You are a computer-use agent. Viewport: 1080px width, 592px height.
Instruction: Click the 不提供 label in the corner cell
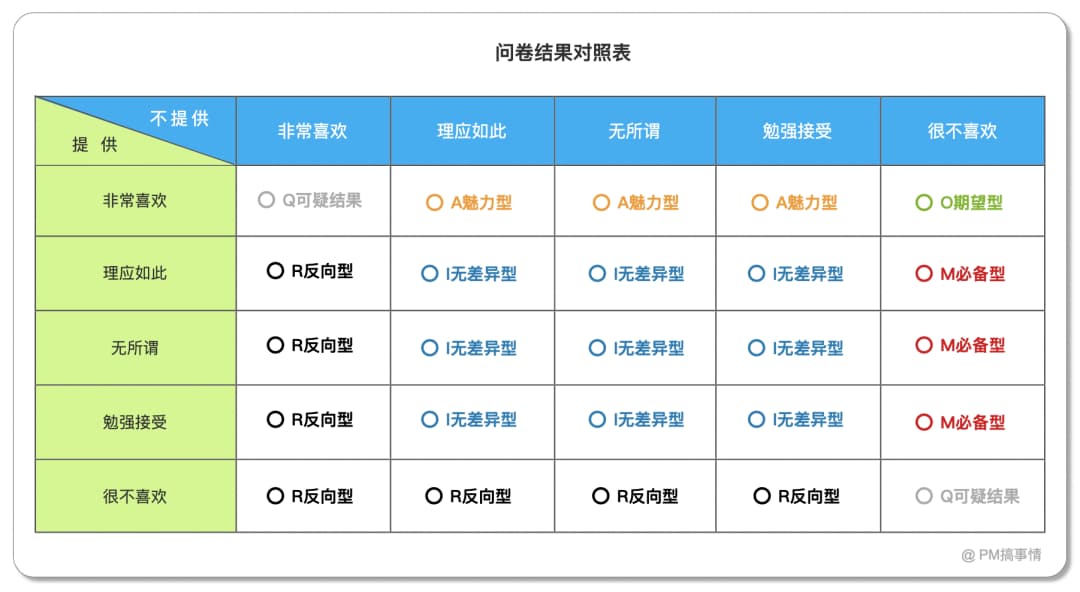(x=180, y=118)
